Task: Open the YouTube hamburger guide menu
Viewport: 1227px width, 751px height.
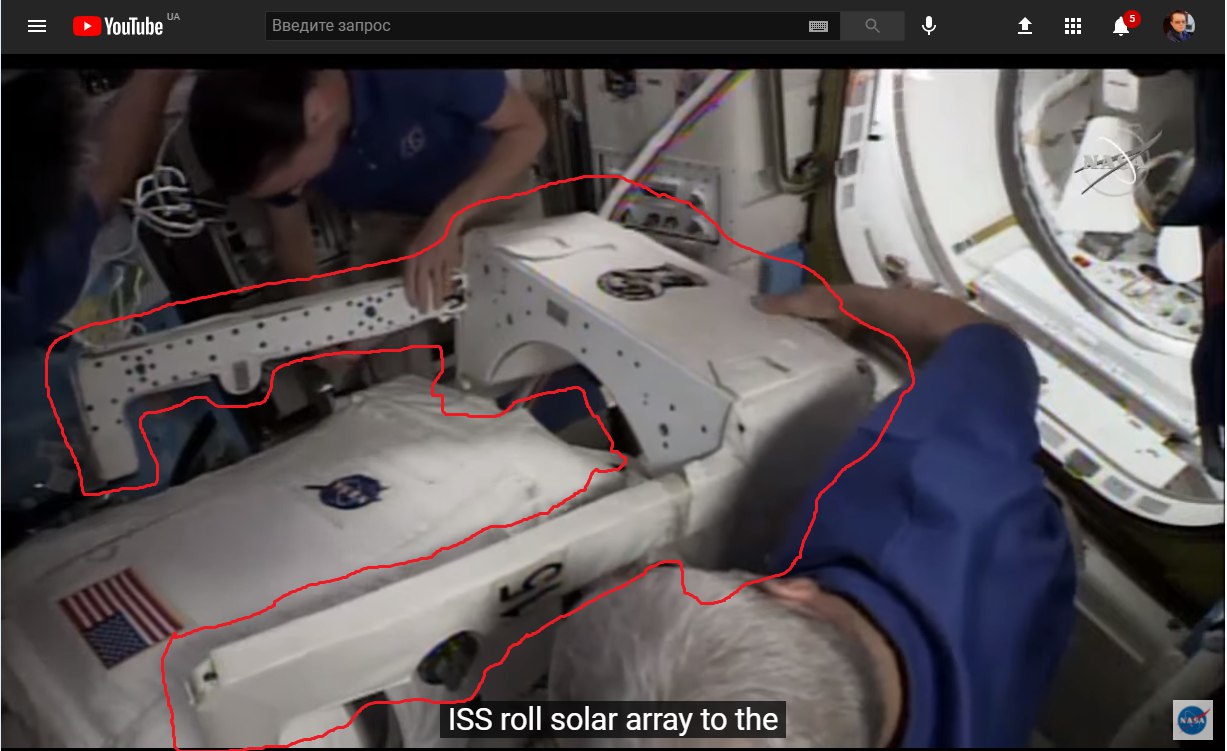Action: [37, 26]
